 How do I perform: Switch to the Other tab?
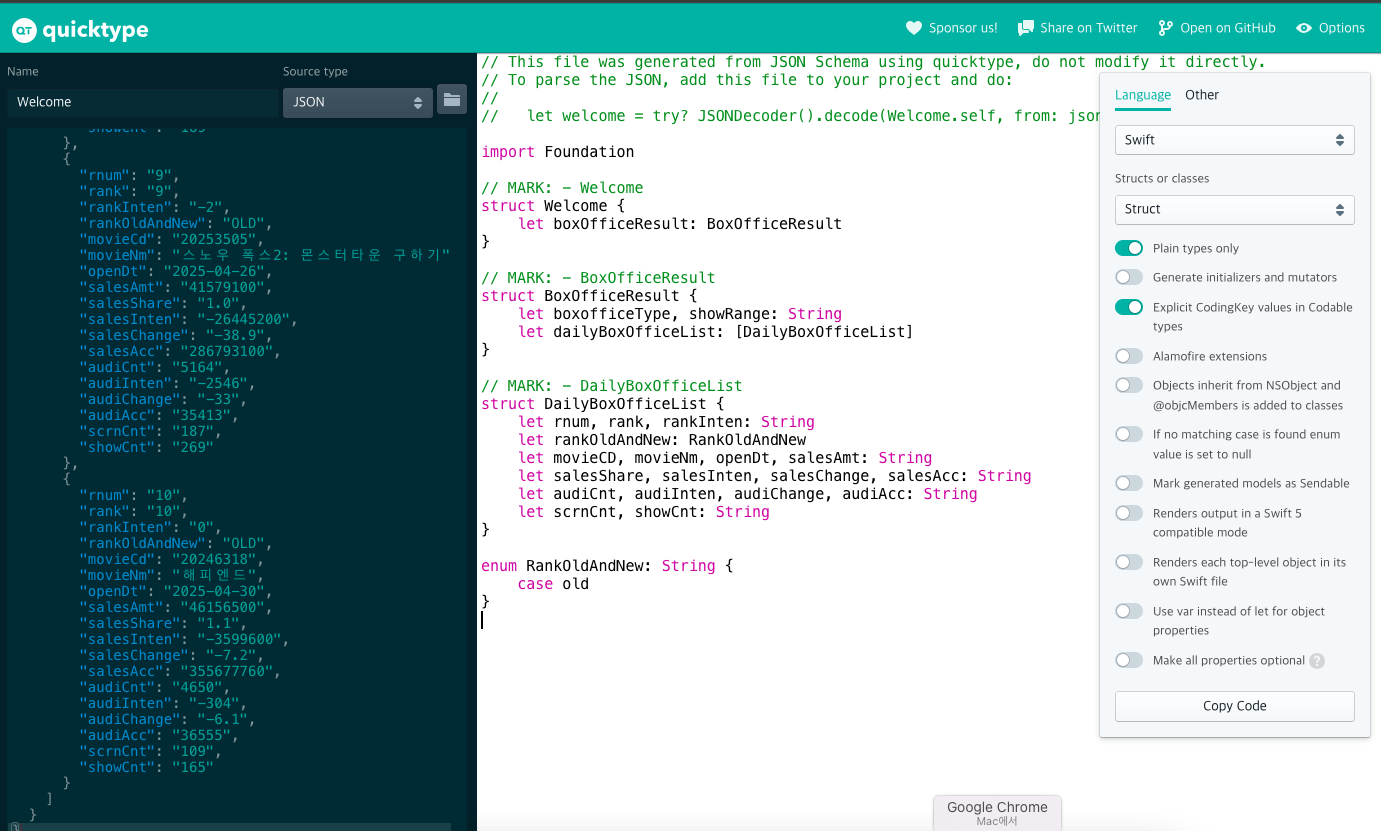tap(1202, 95)
